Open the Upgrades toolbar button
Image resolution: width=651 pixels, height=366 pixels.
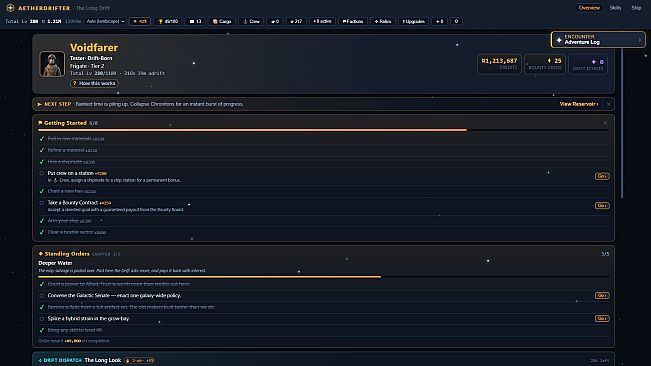click(x=414, y=21)
